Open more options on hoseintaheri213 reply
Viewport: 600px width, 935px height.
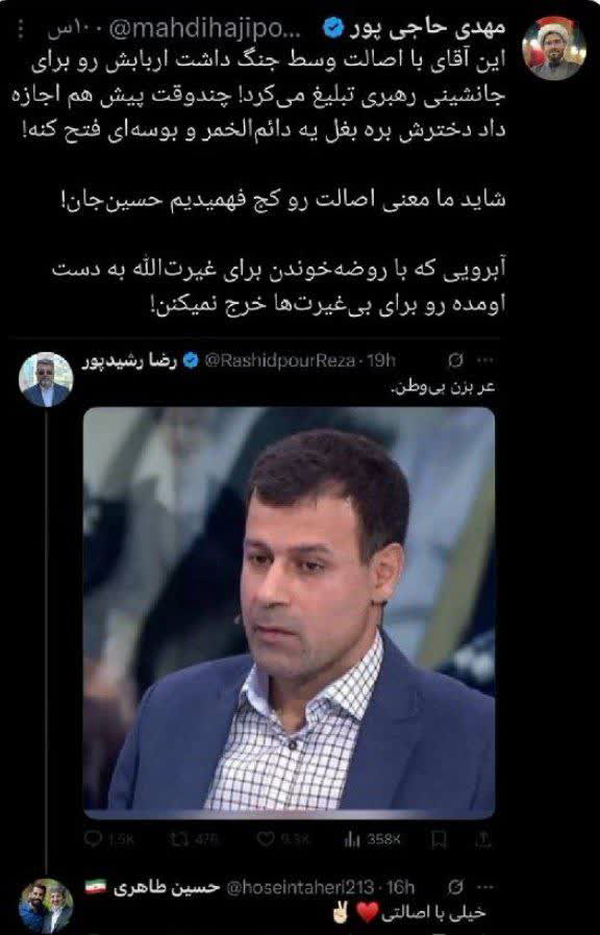point(485,887)
